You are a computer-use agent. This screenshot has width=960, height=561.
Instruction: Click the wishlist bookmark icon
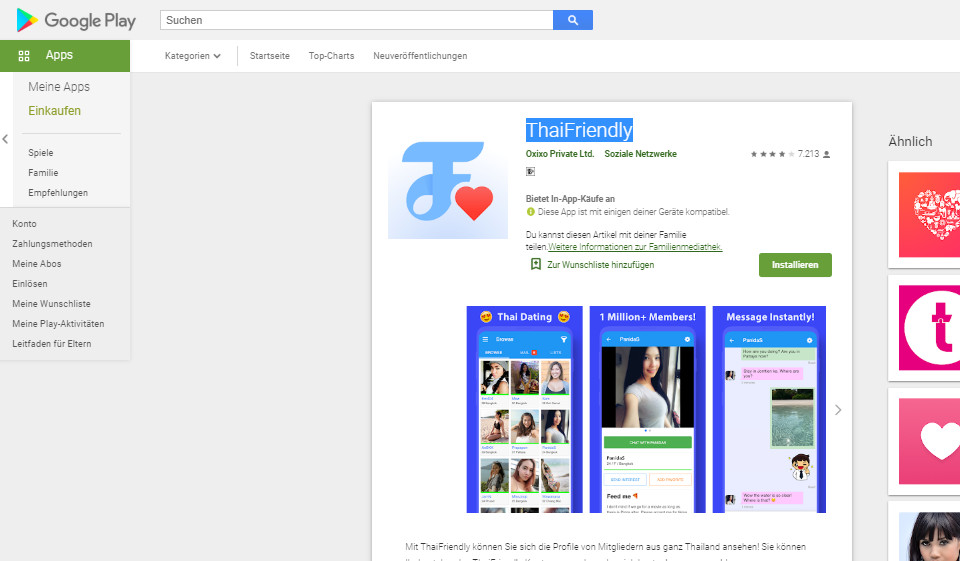pyautogui.click(x=536, y=265)
